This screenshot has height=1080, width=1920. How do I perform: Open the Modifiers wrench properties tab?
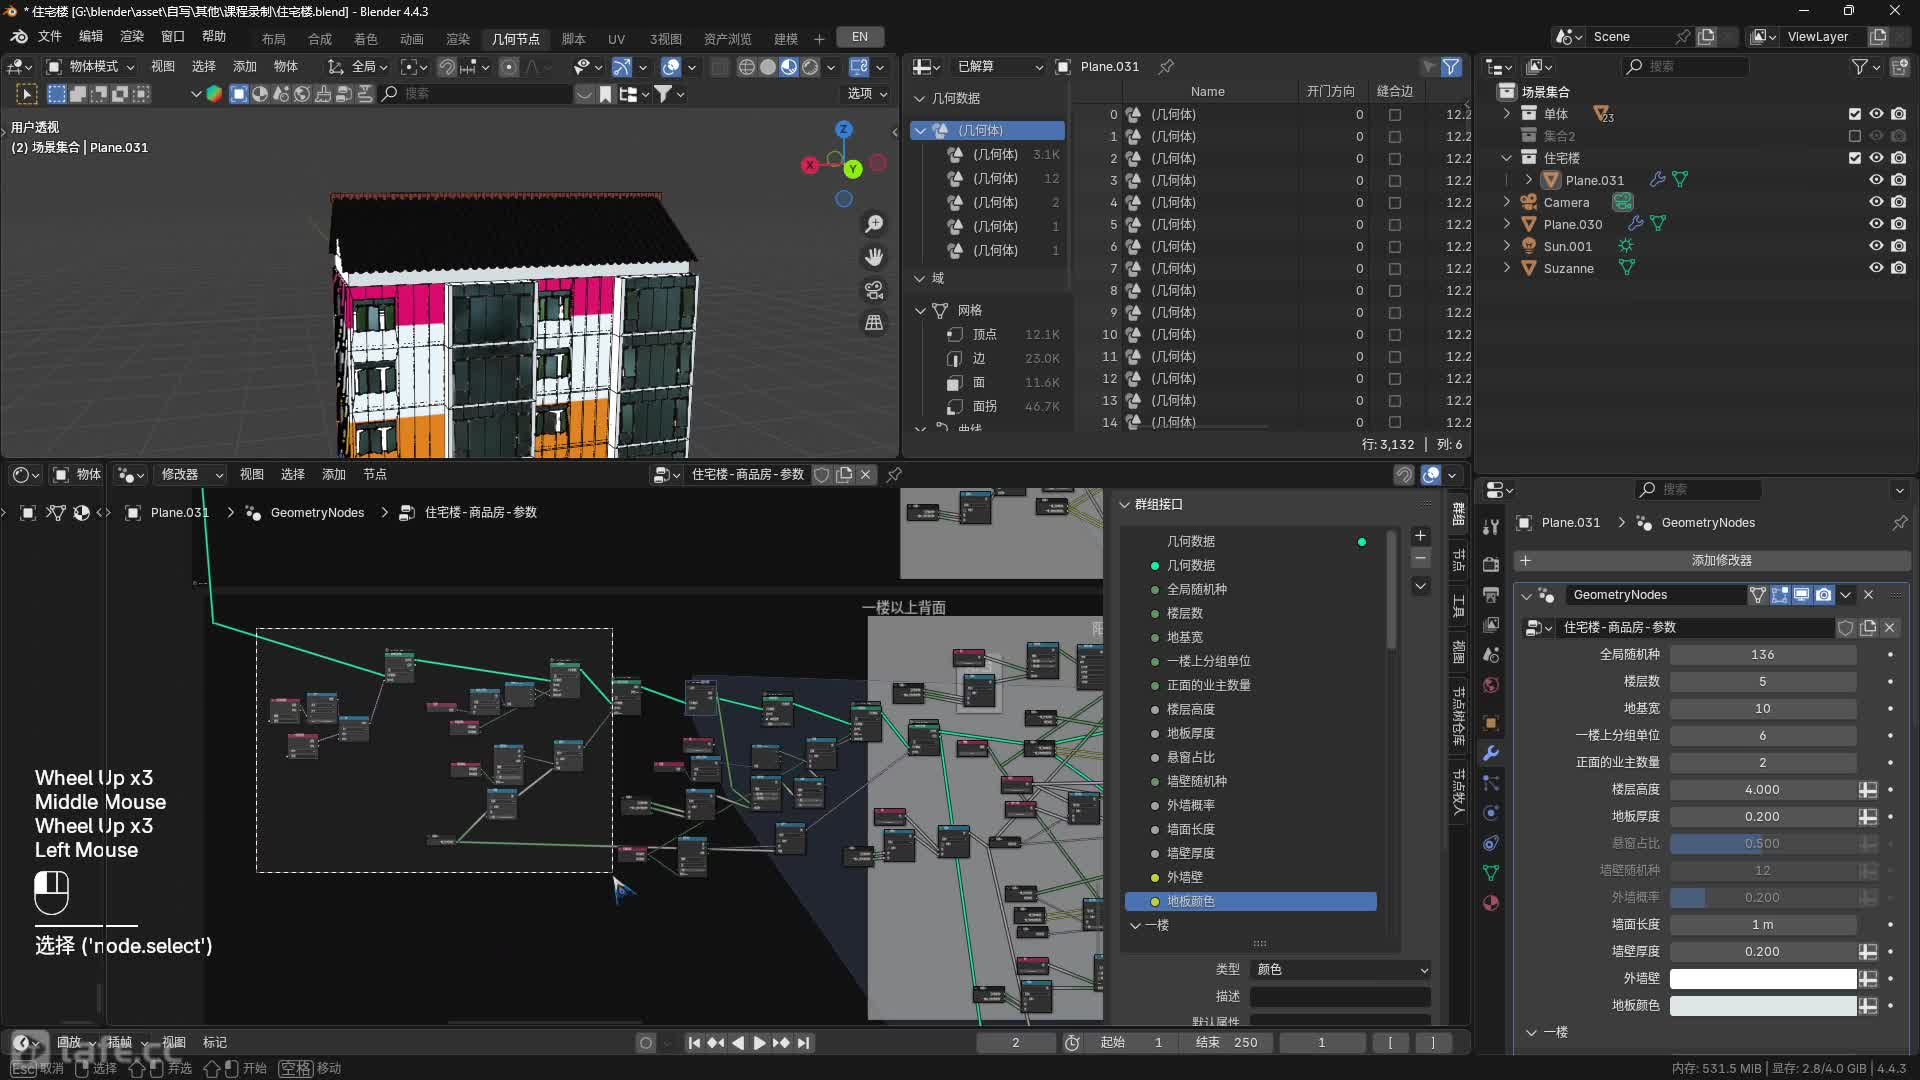coord(1491,753)
